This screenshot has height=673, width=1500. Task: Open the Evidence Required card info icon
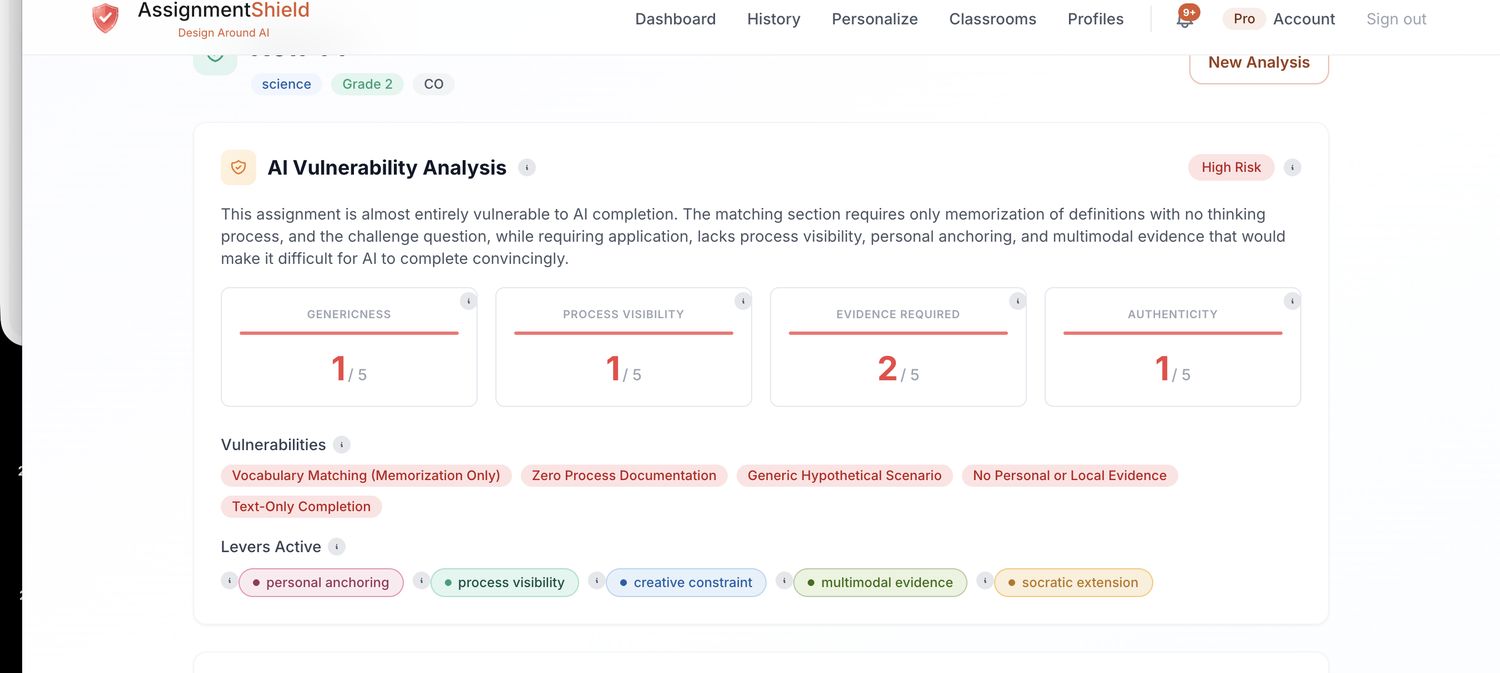click(x=1017, y=301)
